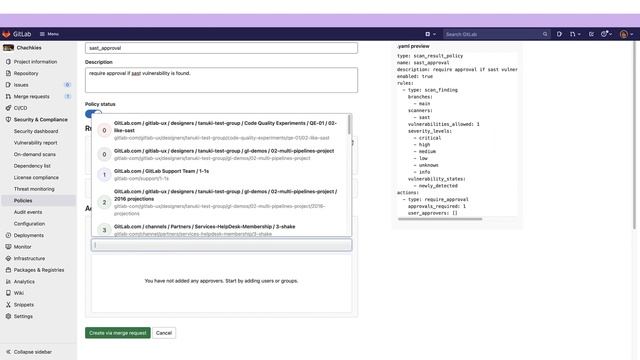The width and height of the screenshot is (640, 360).
Task: Click the approvers dropdown list scrollbar
Action: [x=349, y=124]
